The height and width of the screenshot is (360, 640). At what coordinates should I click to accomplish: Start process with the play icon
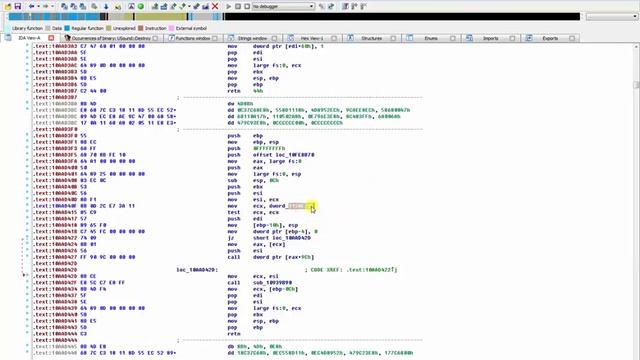coord(229,6)
